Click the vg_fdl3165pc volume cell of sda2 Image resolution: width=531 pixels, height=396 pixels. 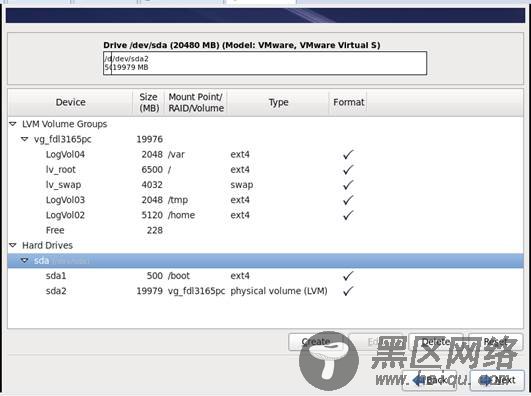(x=196, y=291)
